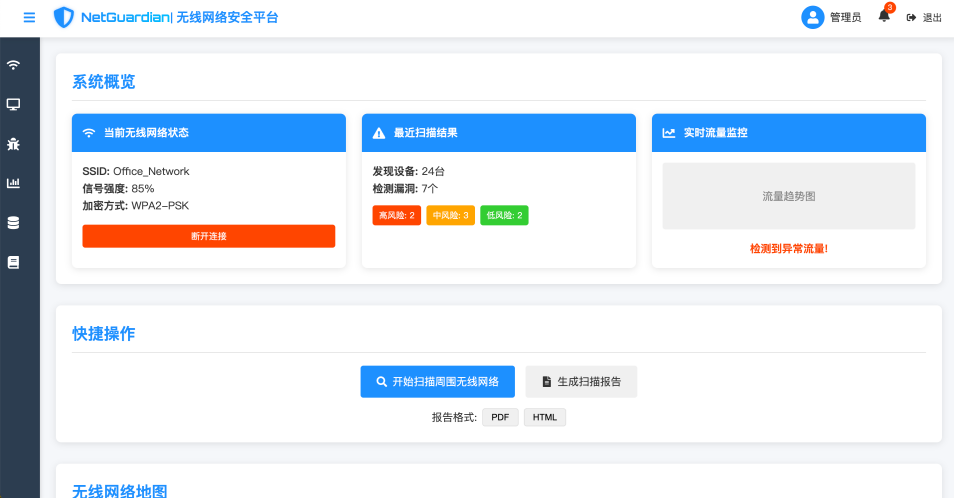Click the 检测到异常流量! alert text
The image size is (954, 498).
coord(789,249)
